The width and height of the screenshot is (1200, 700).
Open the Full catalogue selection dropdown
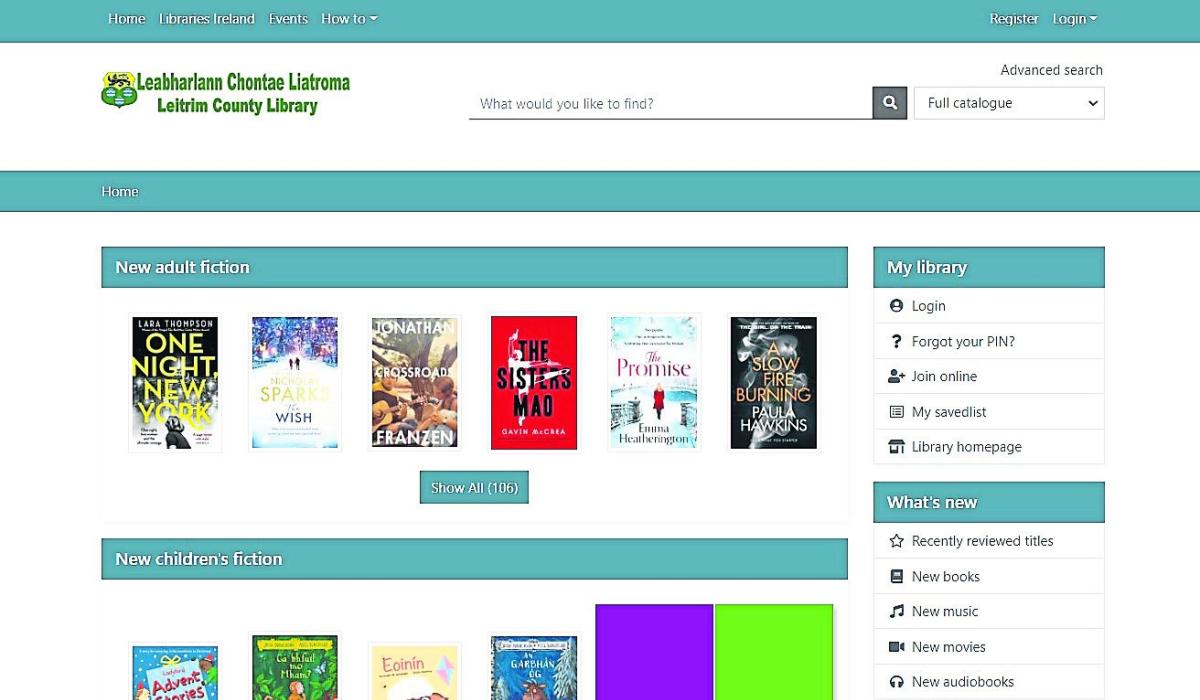(1008, 102)
